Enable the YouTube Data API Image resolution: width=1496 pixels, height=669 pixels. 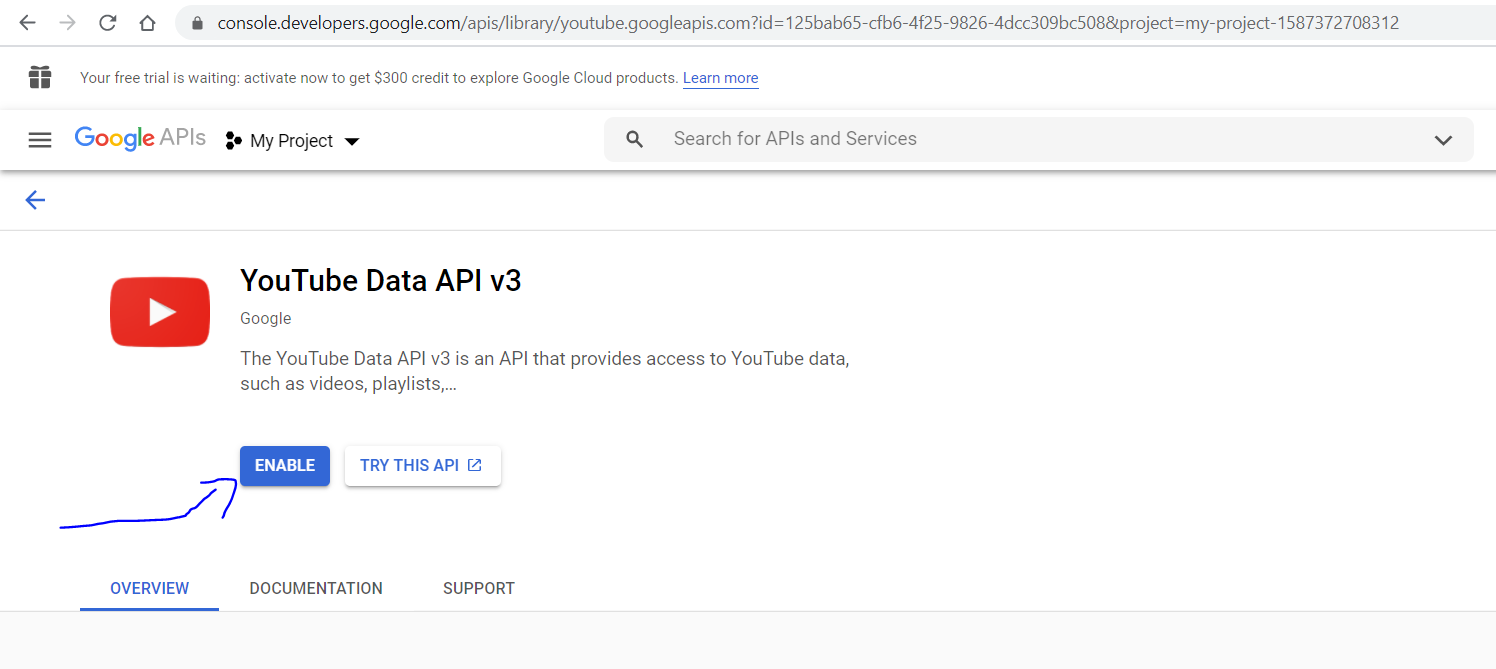285,466
